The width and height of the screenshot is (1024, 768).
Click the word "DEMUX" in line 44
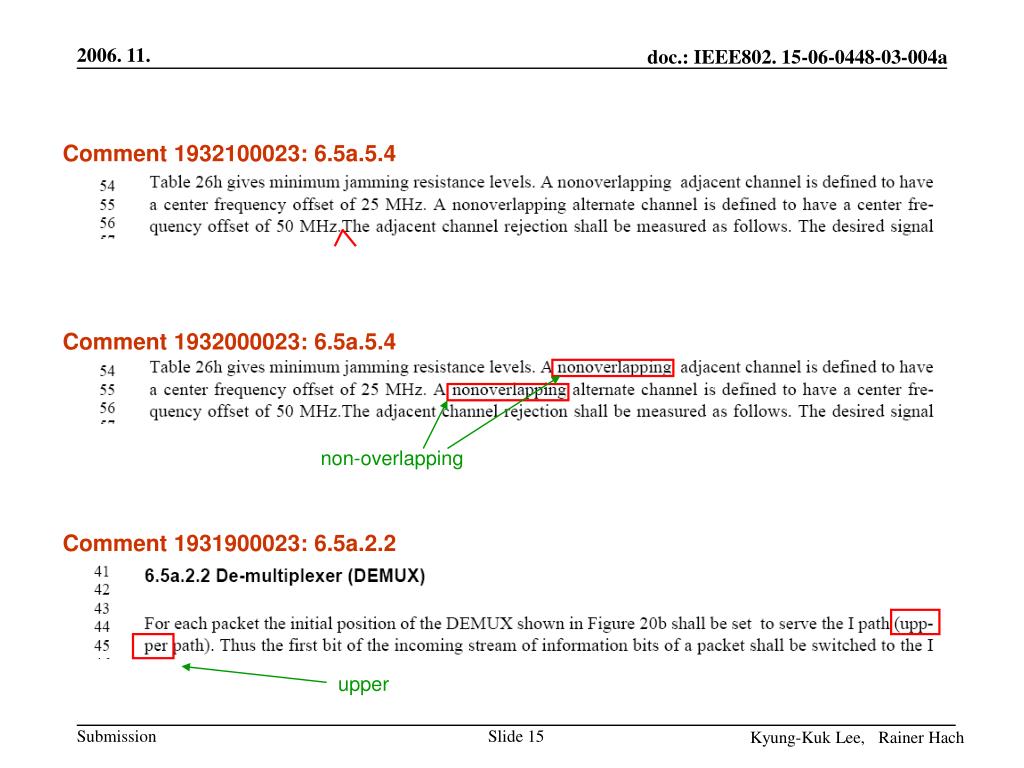point(479,624)
